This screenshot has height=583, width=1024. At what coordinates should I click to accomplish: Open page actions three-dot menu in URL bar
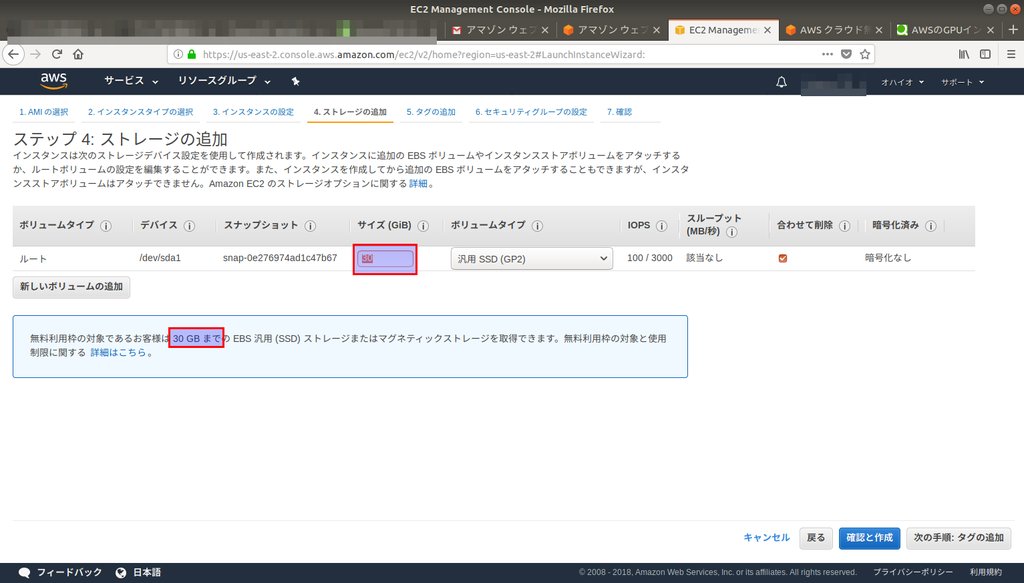[827, 54]
